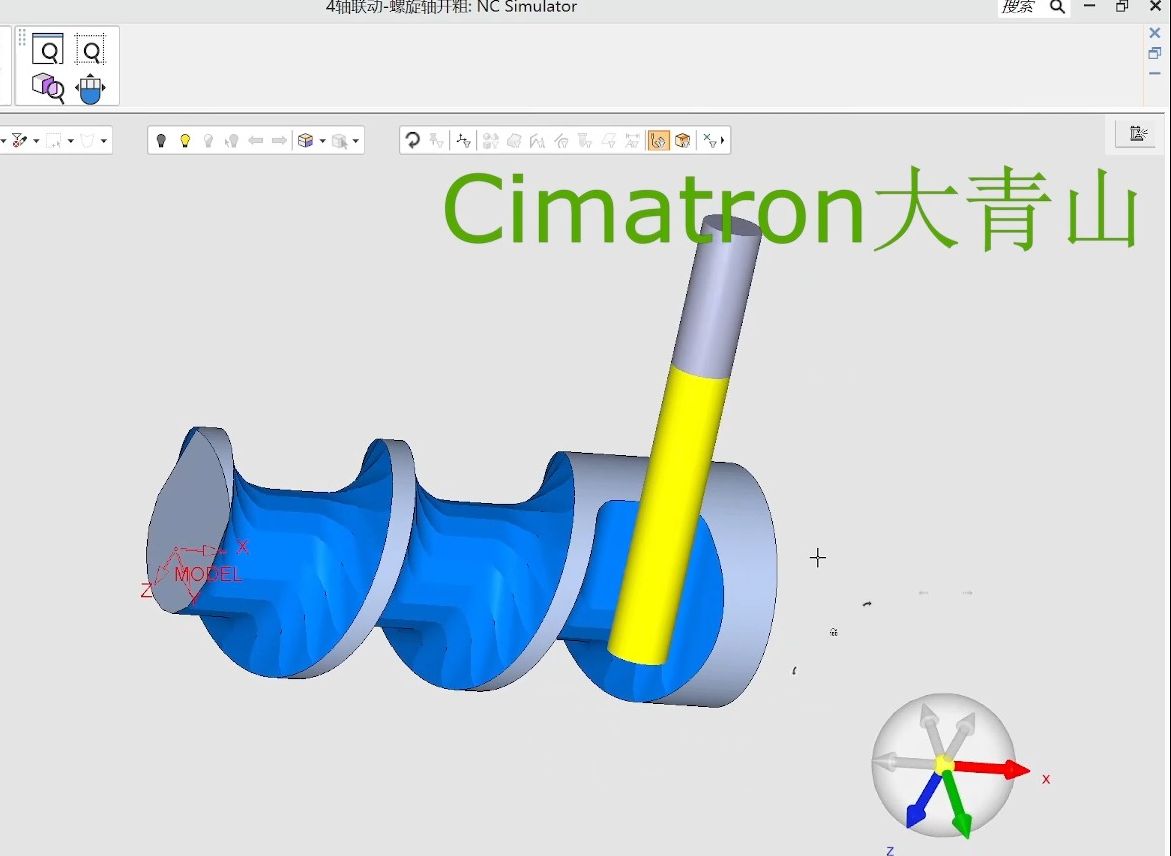This screenshot has width=1171, height=856.
Task: Click the simulation panel button at top right
Action: point(1137,134)
